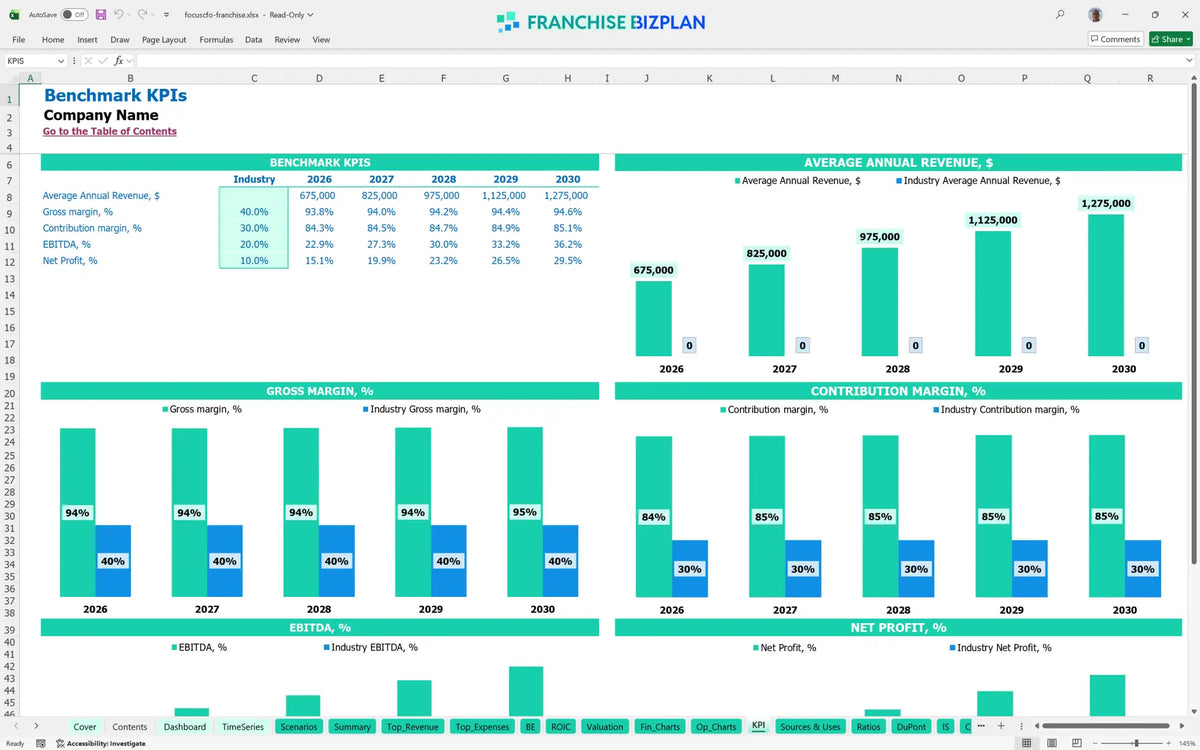1200x750 pixels.
Task: Click the Search magnifier icon
Action: click(x=1060, y=15)
